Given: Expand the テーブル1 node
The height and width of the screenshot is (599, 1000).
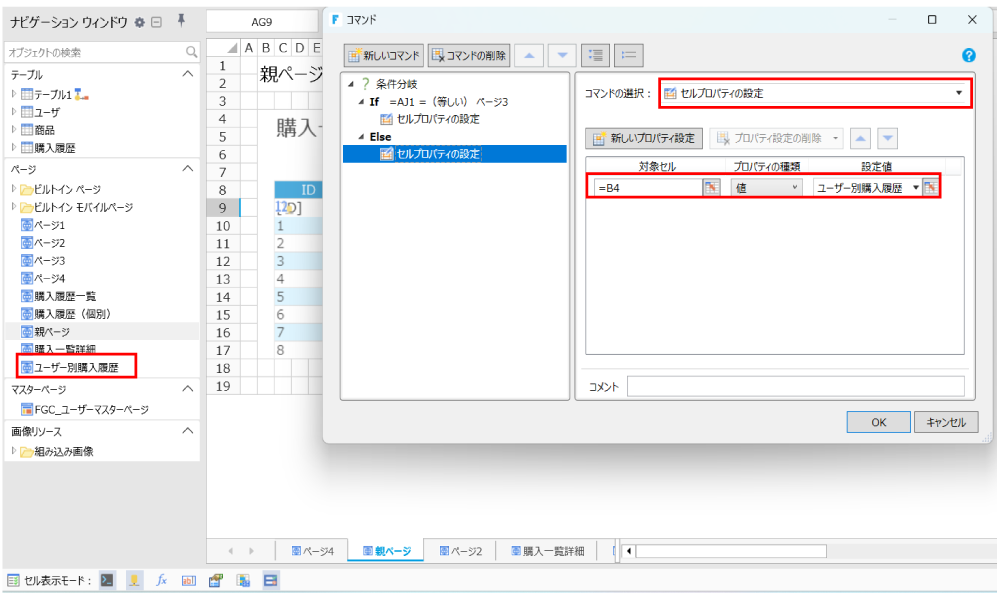Looking at the screenshot, I should click(13, 94).
